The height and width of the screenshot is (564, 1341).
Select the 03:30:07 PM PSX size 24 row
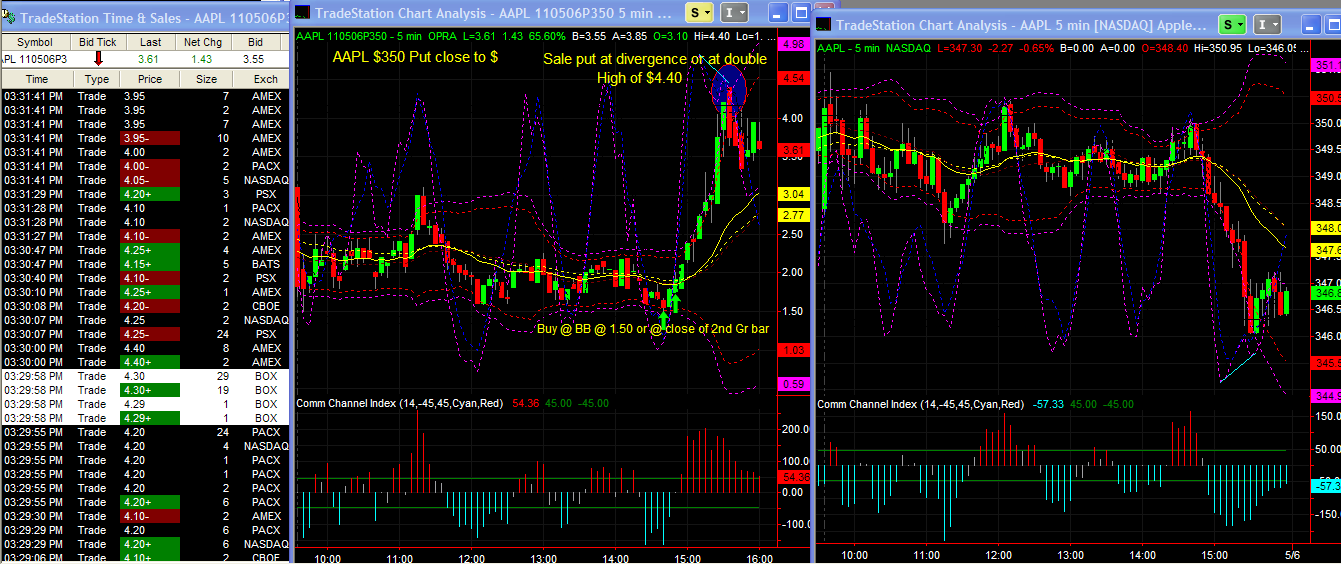coord(145,334)
